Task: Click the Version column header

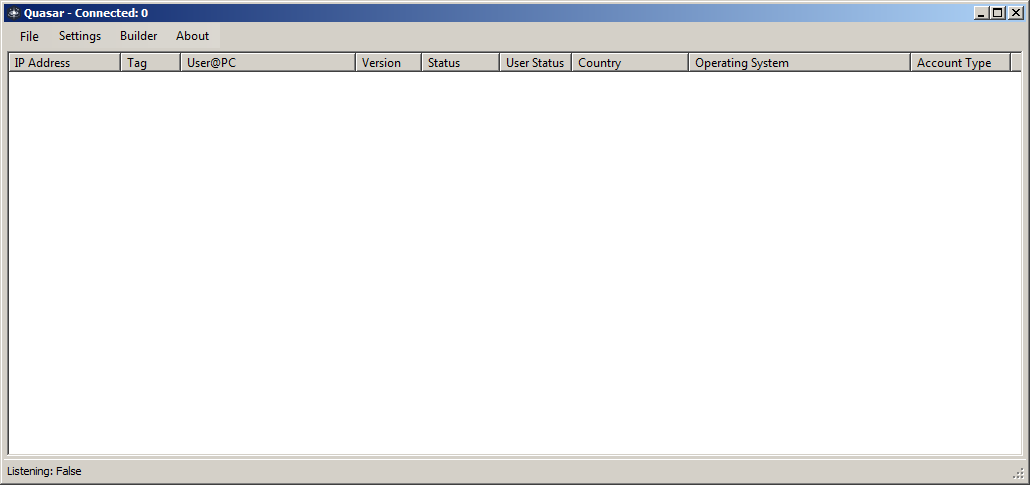Action: click(388, 63)
